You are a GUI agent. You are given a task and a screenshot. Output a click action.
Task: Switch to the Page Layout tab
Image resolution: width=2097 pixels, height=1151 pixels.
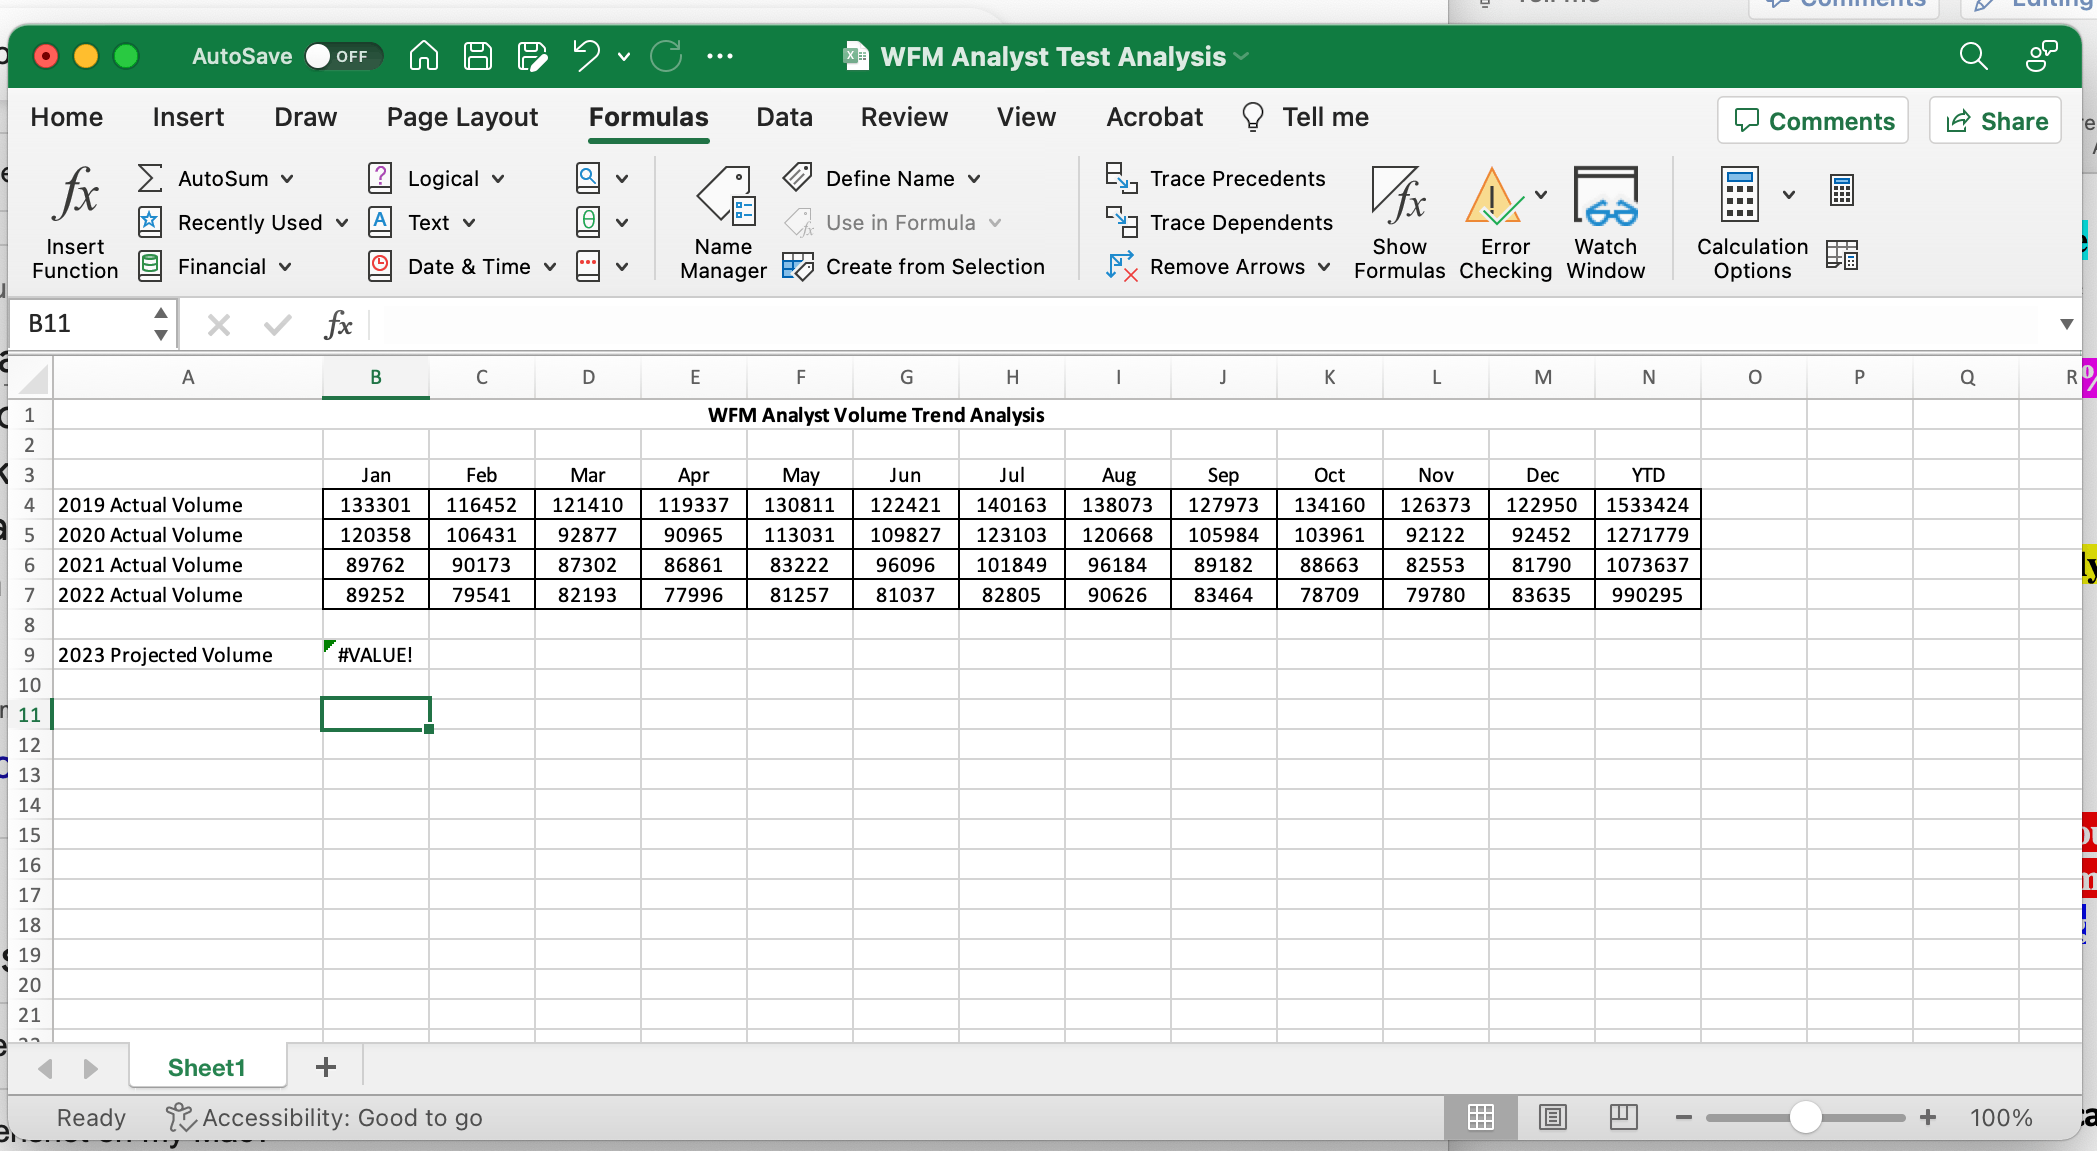[x=462, y=117]
